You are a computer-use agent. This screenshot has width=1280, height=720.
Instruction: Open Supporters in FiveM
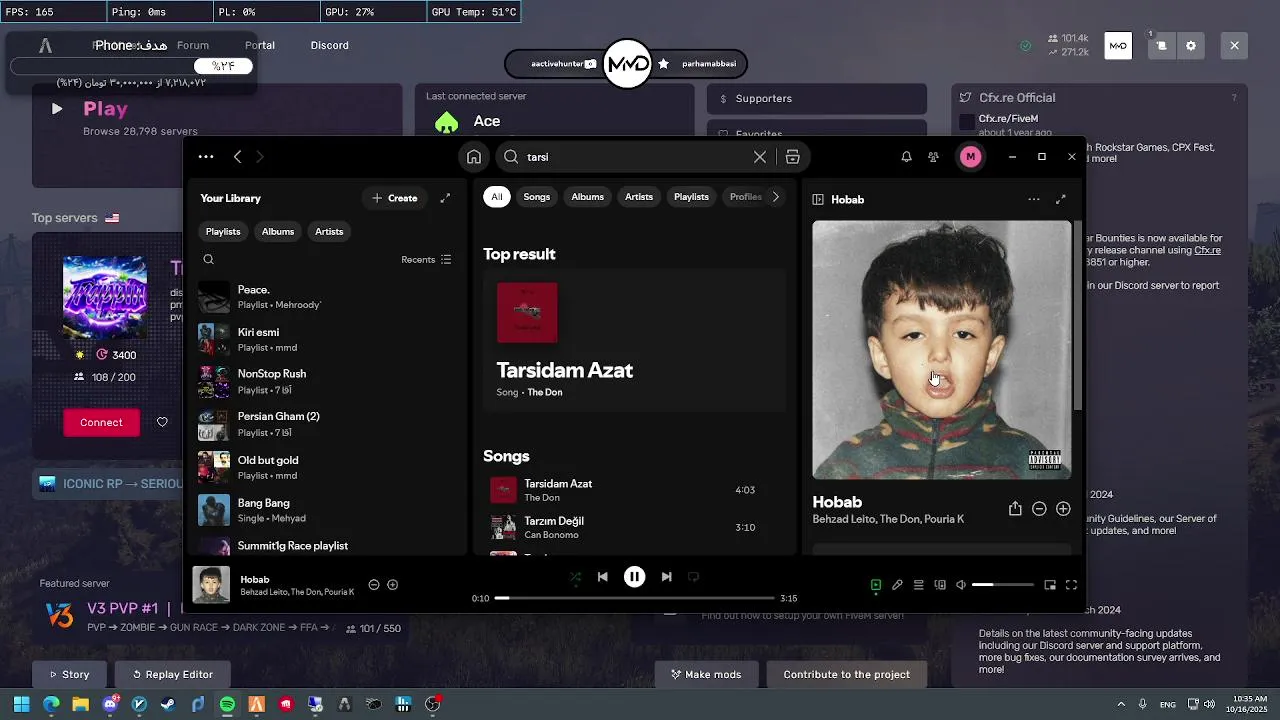click(817, 99)
